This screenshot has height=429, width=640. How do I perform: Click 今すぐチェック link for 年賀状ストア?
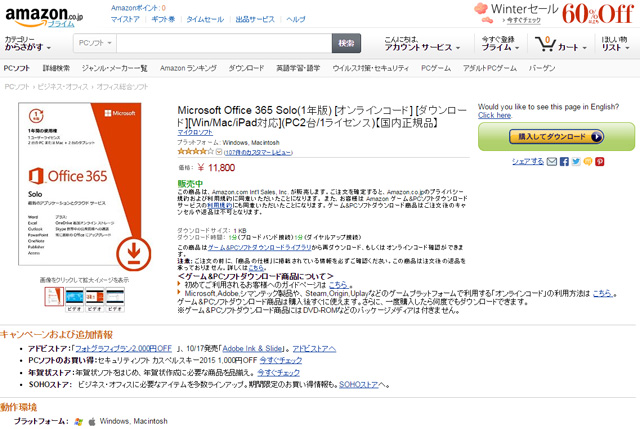[278, 373]
